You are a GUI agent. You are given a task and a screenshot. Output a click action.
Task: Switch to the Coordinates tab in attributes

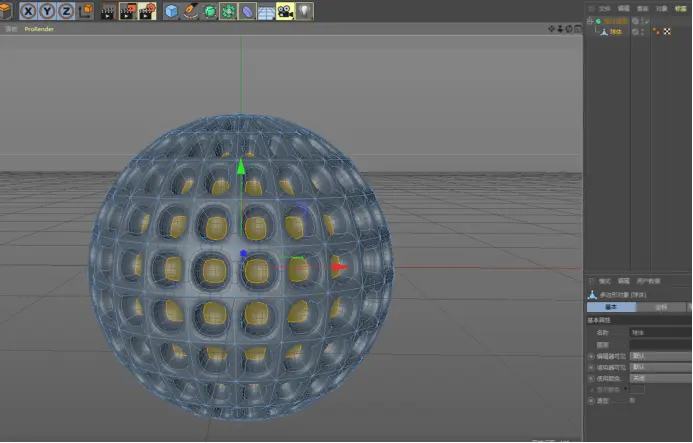click(x=661, y=307)
